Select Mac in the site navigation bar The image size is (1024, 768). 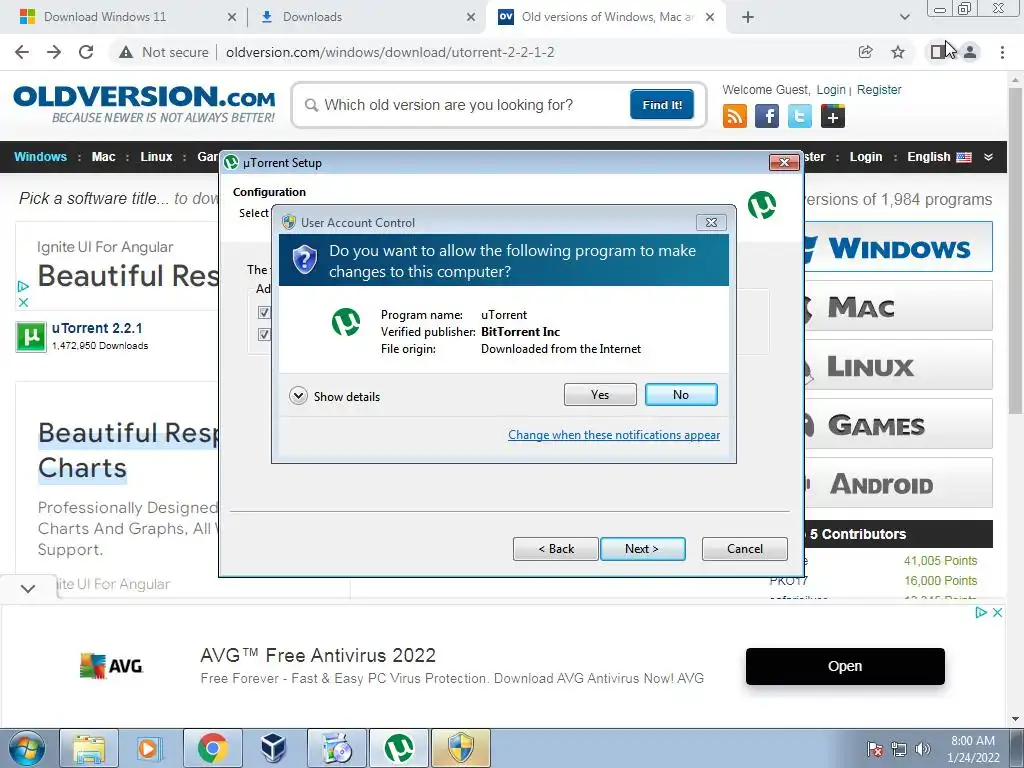click(x=103, y=157)
